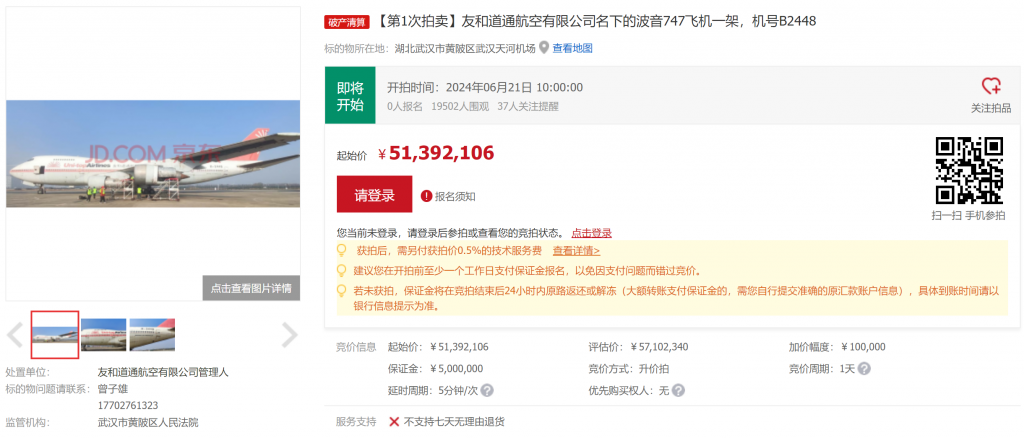This screenshot has height=438, width=1024.
Task: Click 扫一扫 手机参拍 caption
Action: pyautogui.click(x=968, y=215)
